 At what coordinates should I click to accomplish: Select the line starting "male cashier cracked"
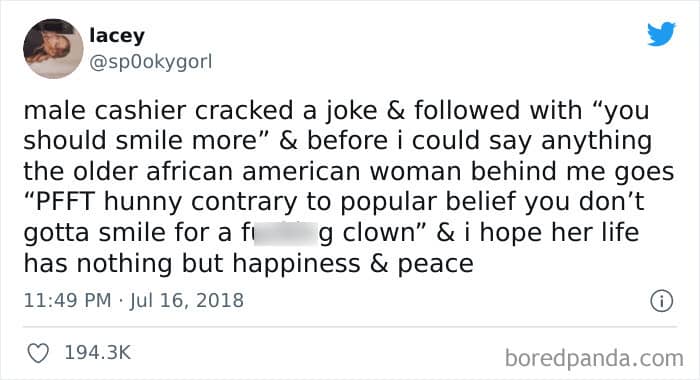(x=336, y=110)
